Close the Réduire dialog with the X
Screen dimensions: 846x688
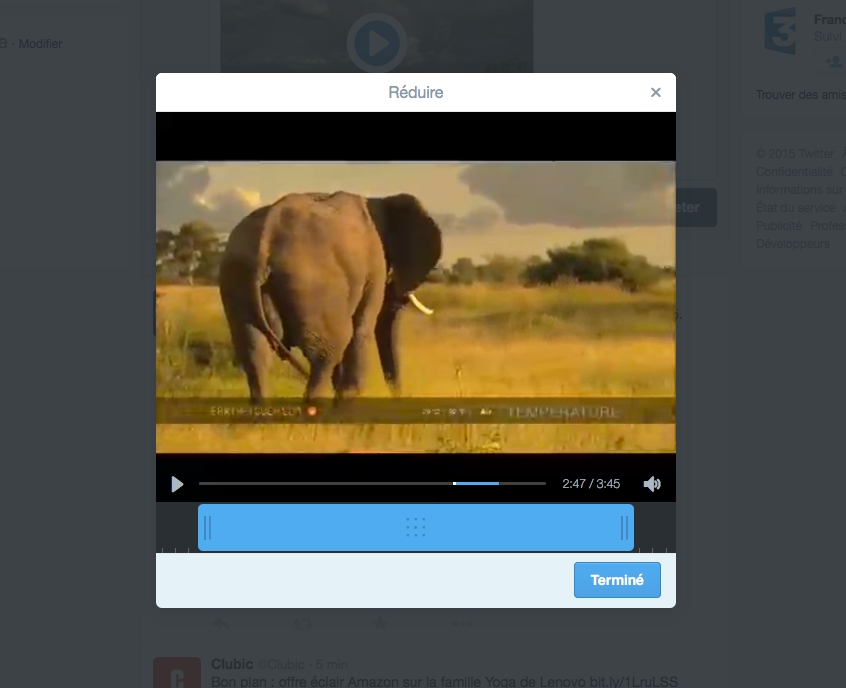656,92
